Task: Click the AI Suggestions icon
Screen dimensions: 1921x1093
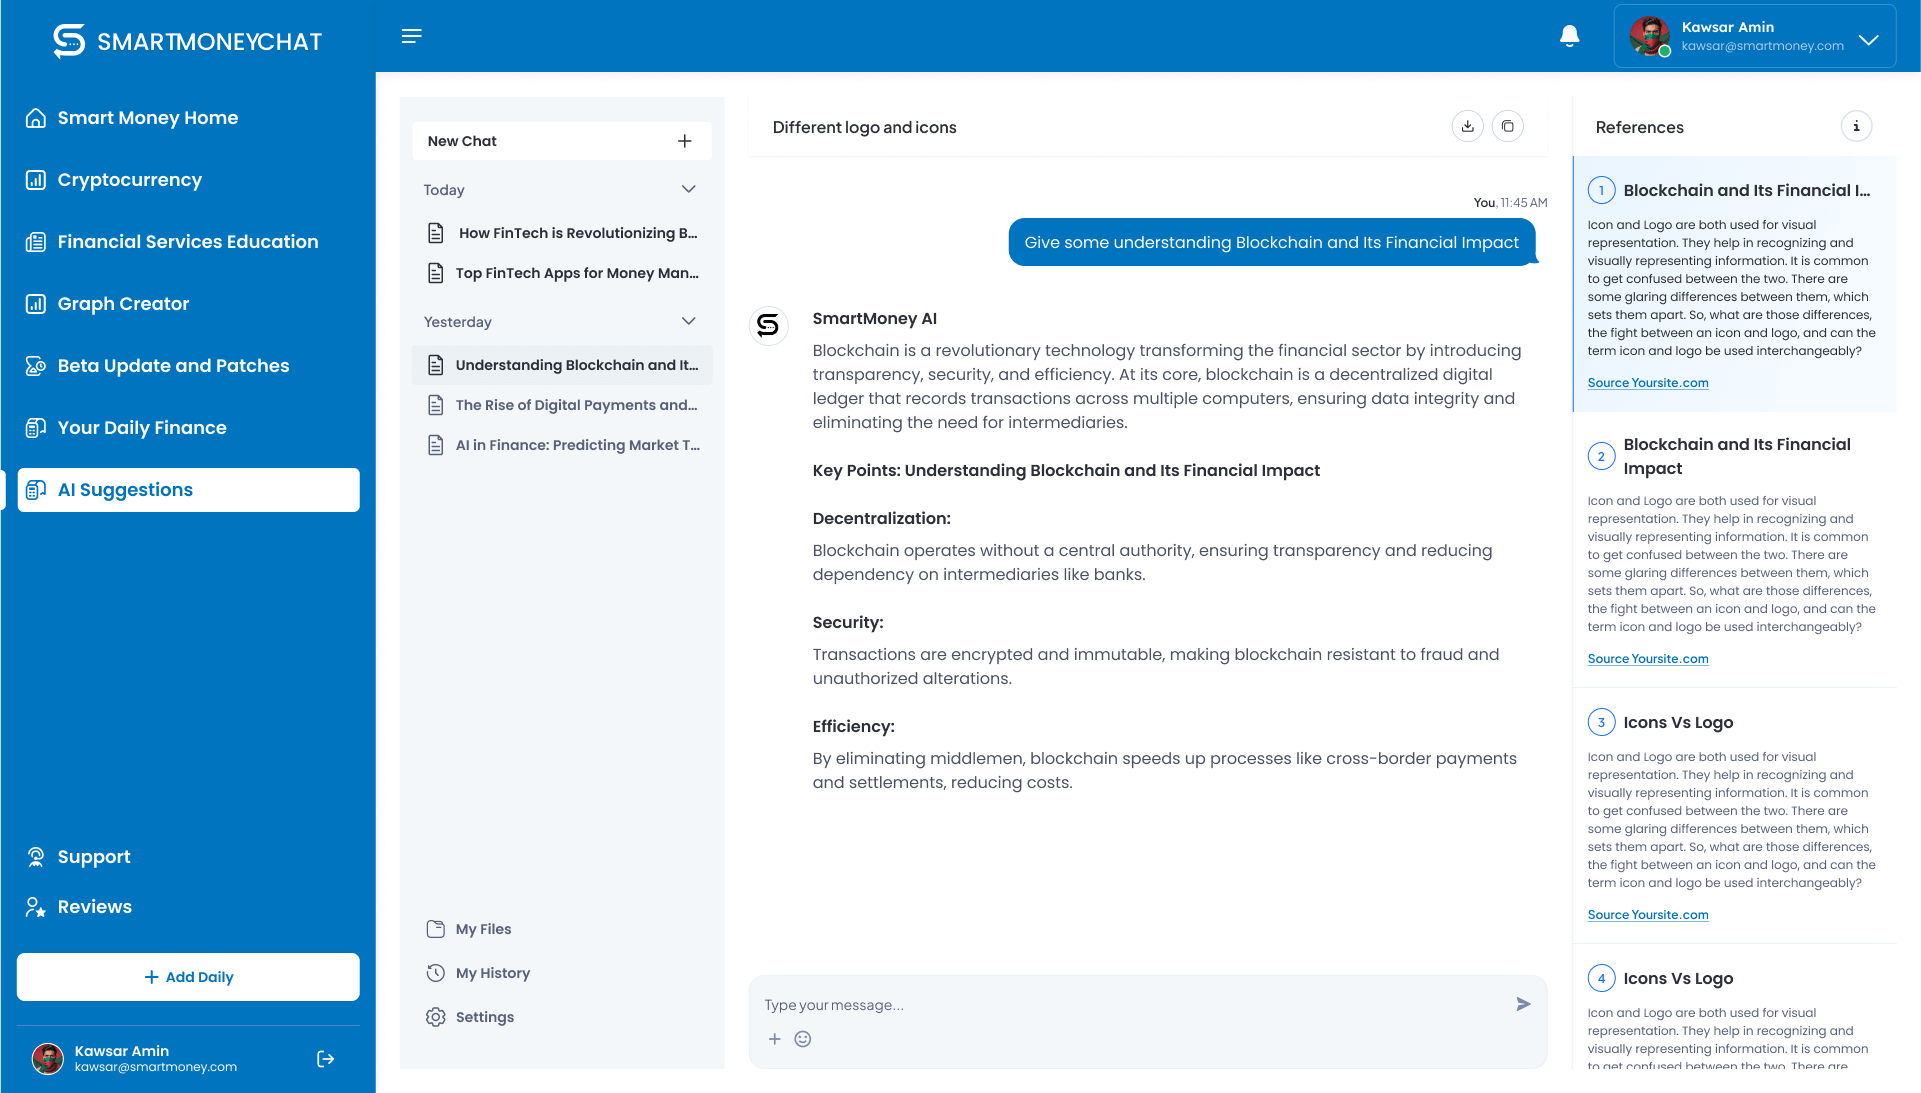Action: [36, 490]
